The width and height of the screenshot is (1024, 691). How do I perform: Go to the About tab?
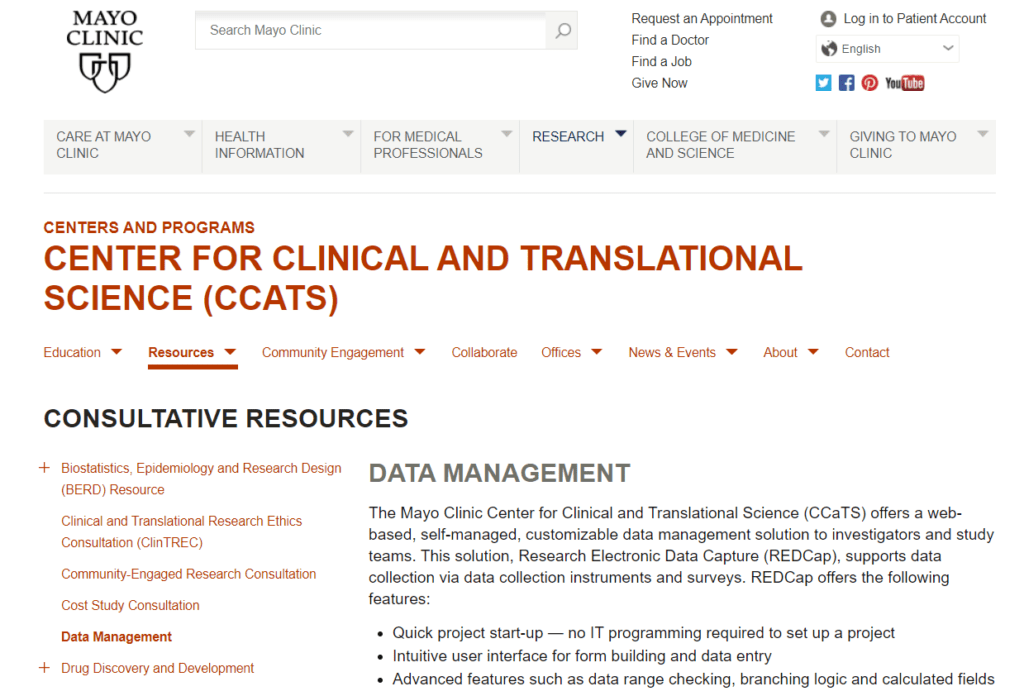[x=780, y=353]
